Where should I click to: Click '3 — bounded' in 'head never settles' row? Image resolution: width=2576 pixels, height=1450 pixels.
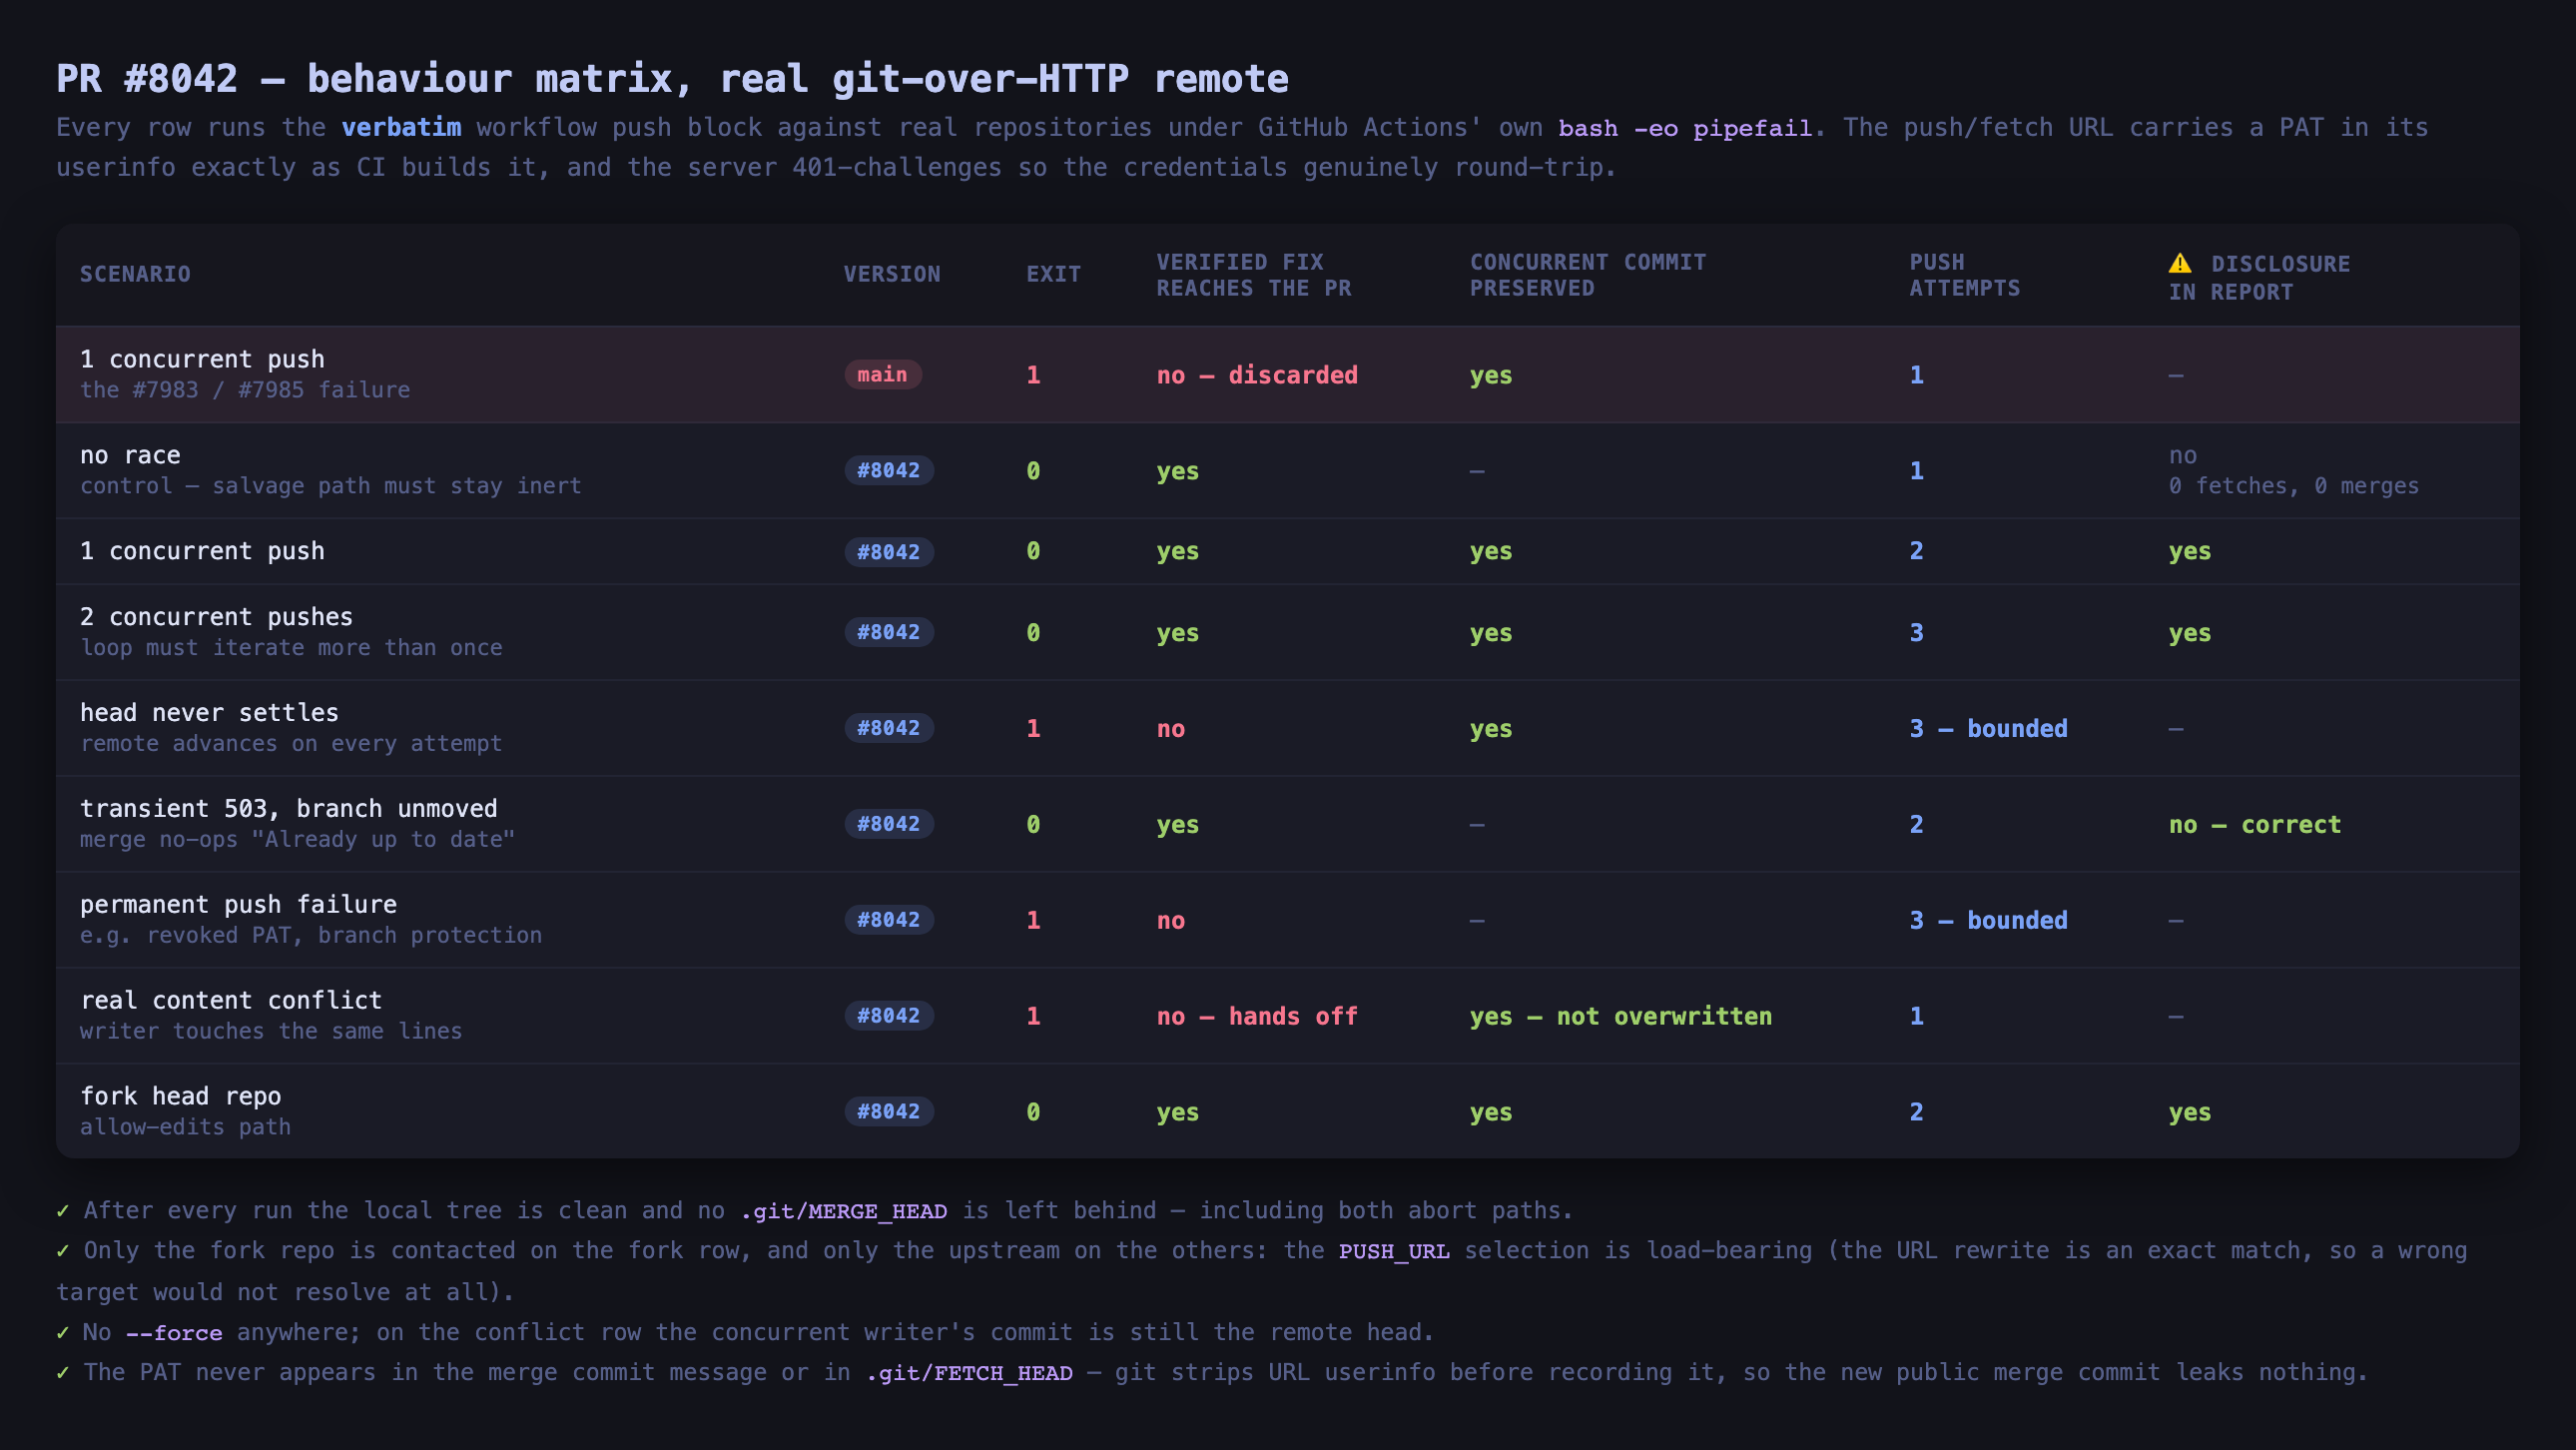pos(1988,729)
